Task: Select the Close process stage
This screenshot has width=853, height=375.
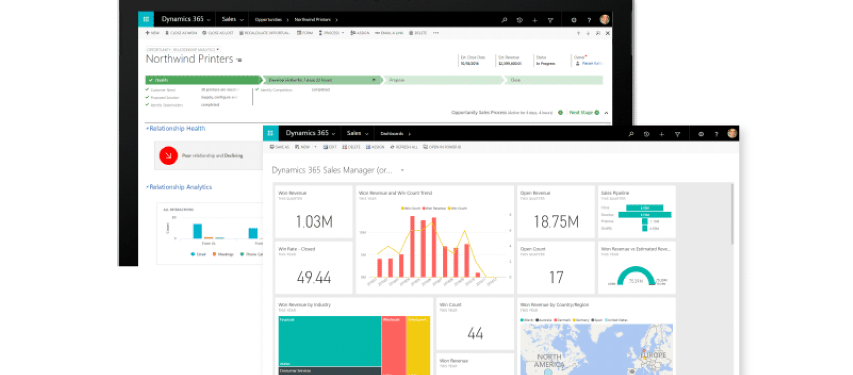Action: pos(554,80)
